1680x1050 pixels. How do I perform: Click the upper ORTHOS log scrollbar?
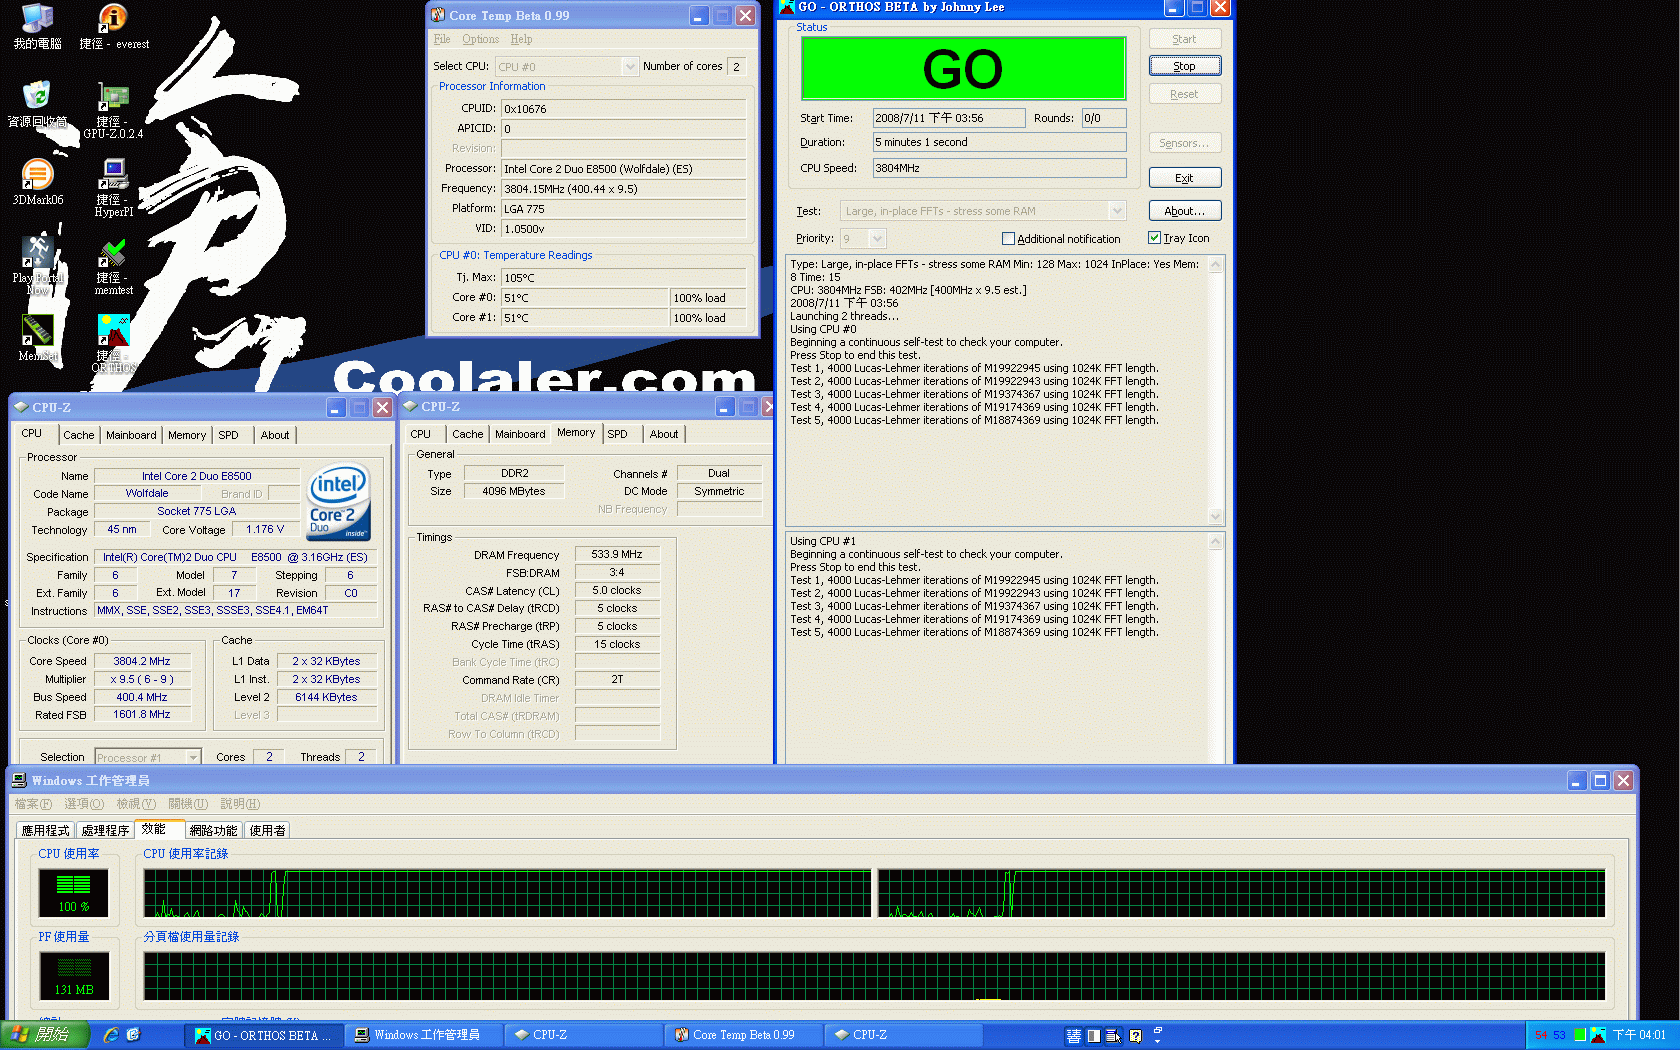[x=1216, y=390]
